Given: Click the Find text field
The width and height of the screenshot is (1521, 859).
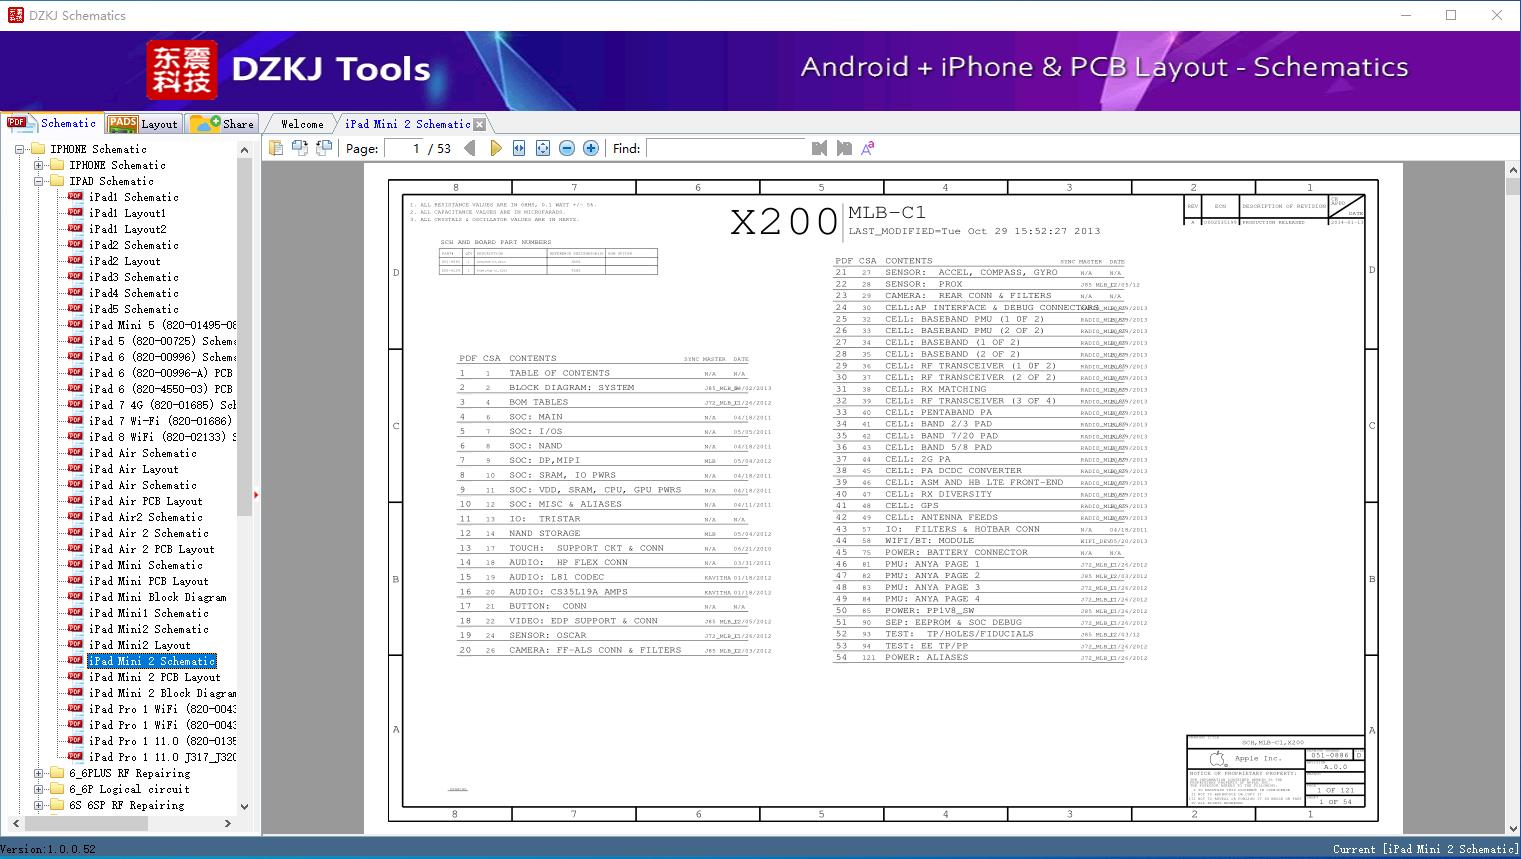Looking at the screenshot, I should click(725, 148).
